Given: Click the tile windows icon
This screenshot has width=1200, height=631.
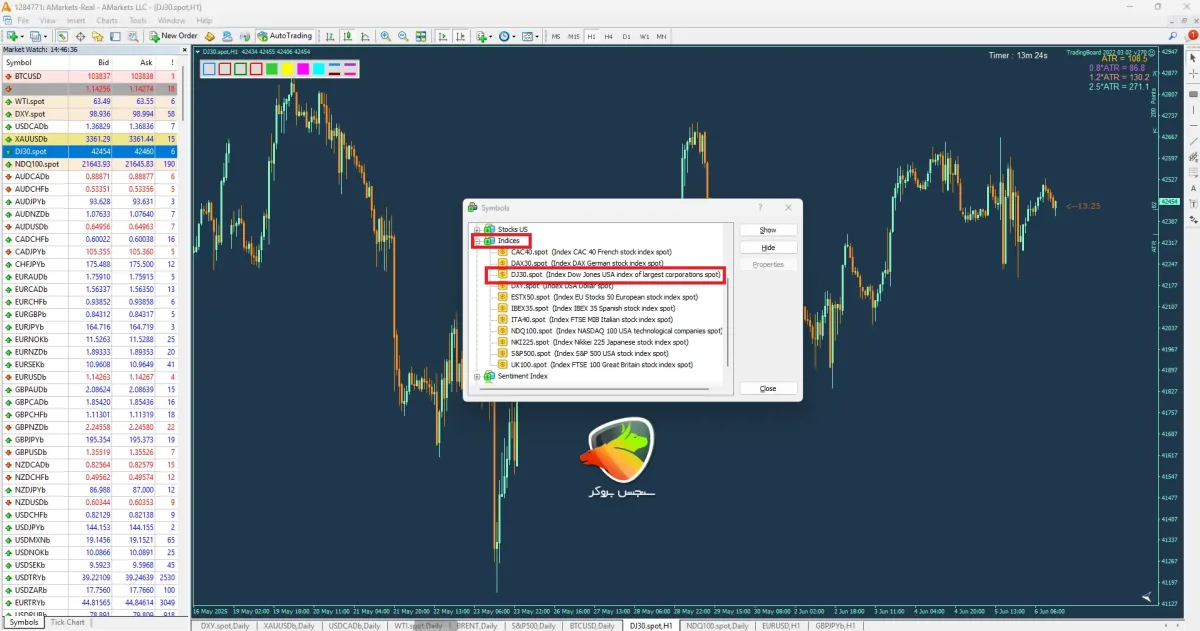Looking at the screenshot, I should [421, 36].
